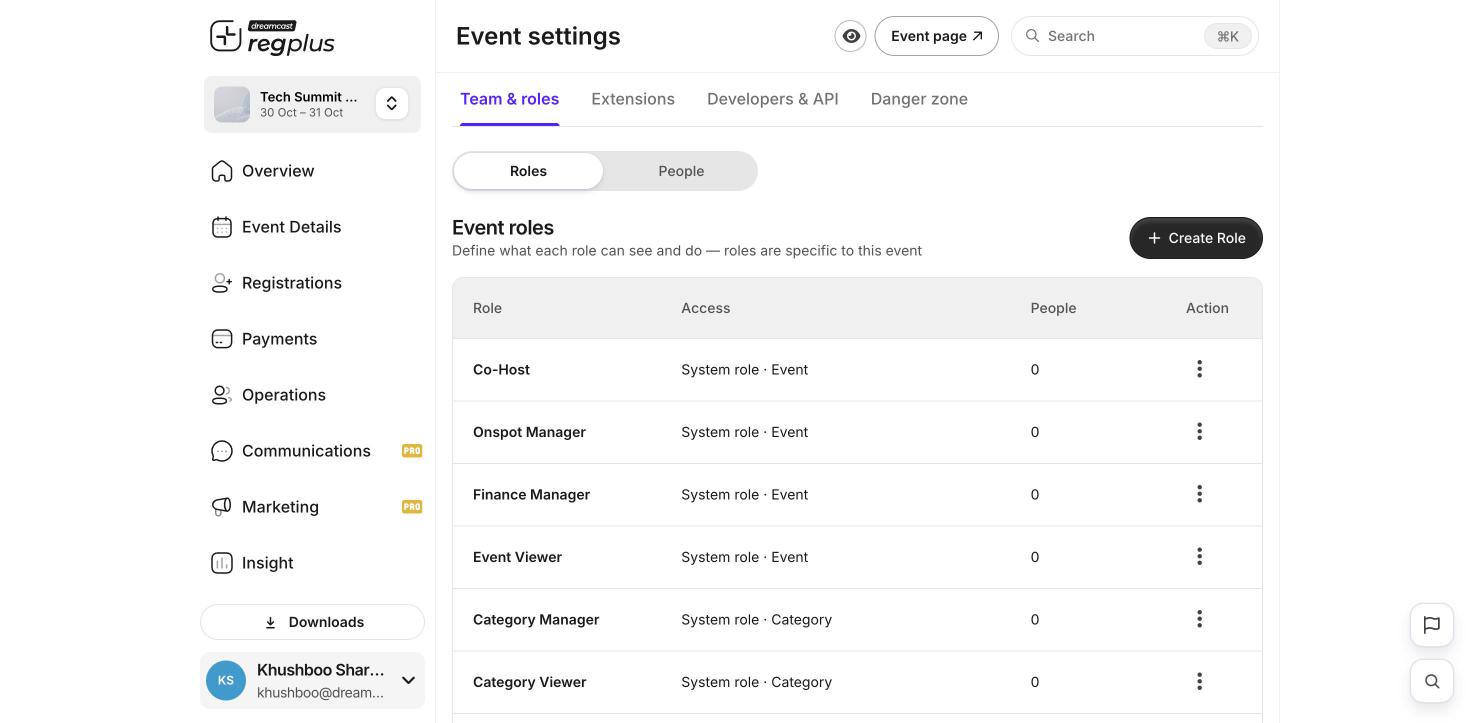The width and height of the screenshot is (1470, 723).
Task: Open the Overview home icon
Action: [x=222, y=171]
